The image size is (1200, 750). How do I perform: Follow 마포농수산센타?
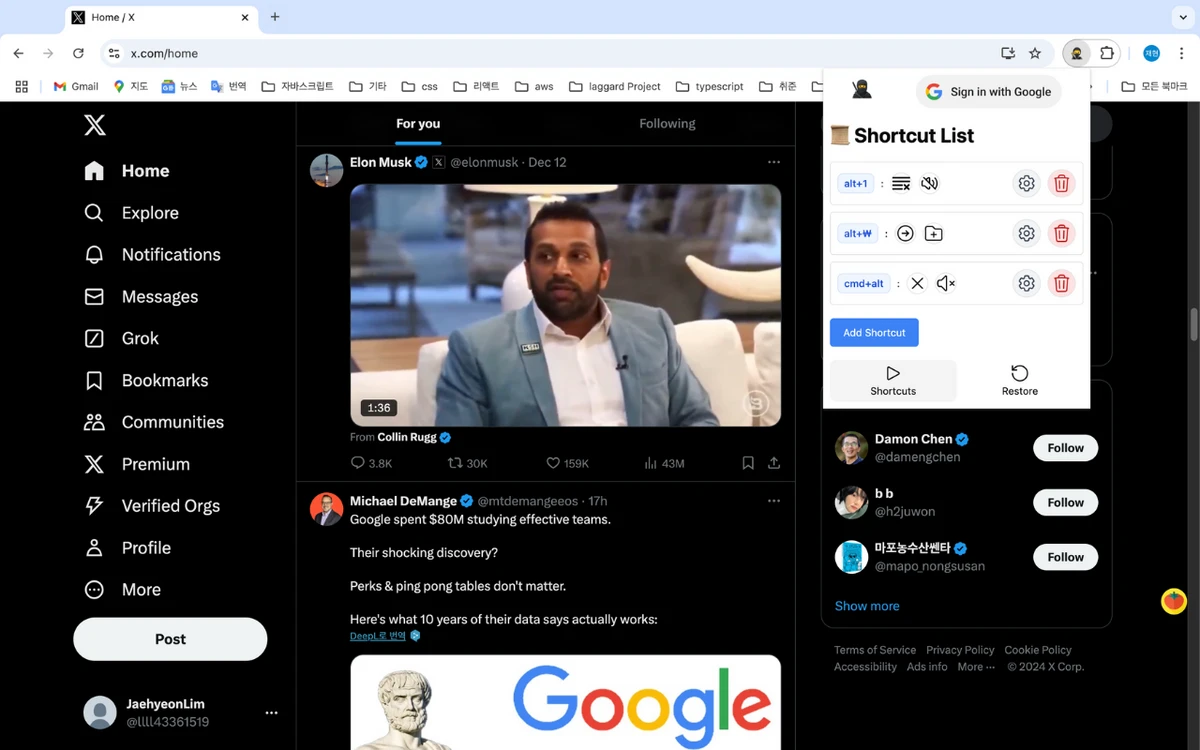tap(1065, 557)
